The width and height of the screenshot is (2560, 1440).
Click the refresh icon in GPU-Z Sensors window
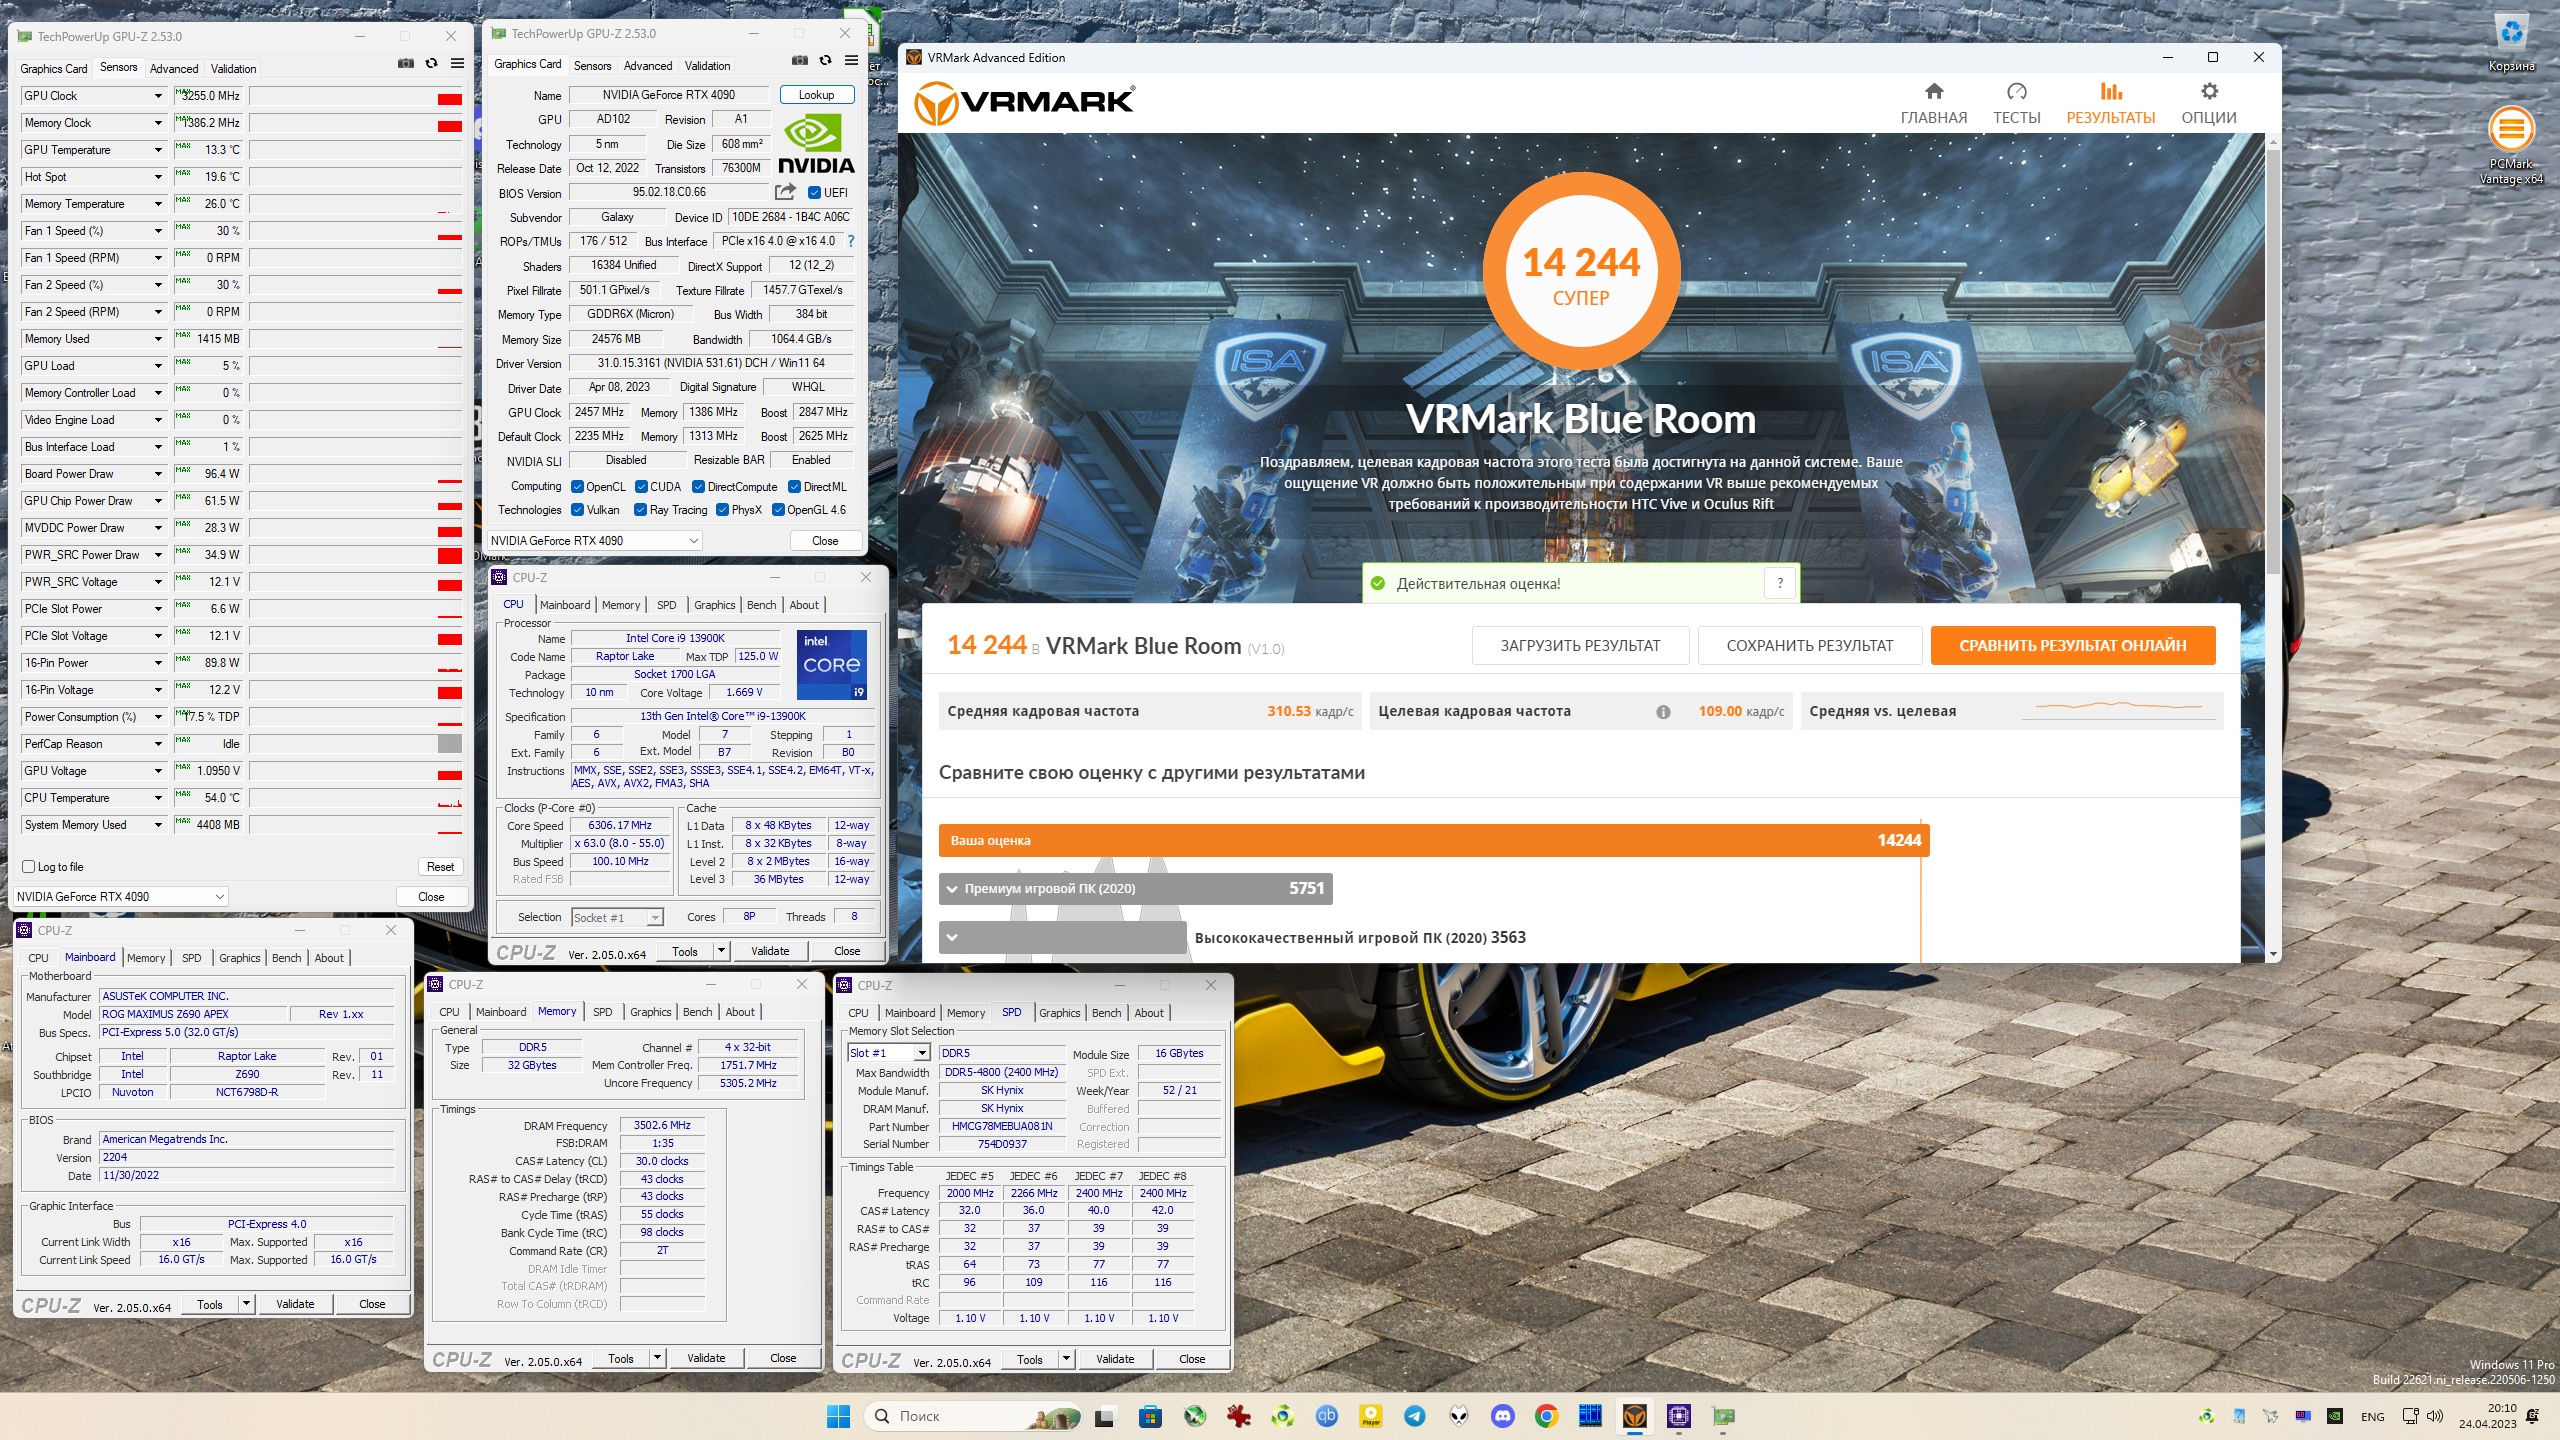[431, 63]
